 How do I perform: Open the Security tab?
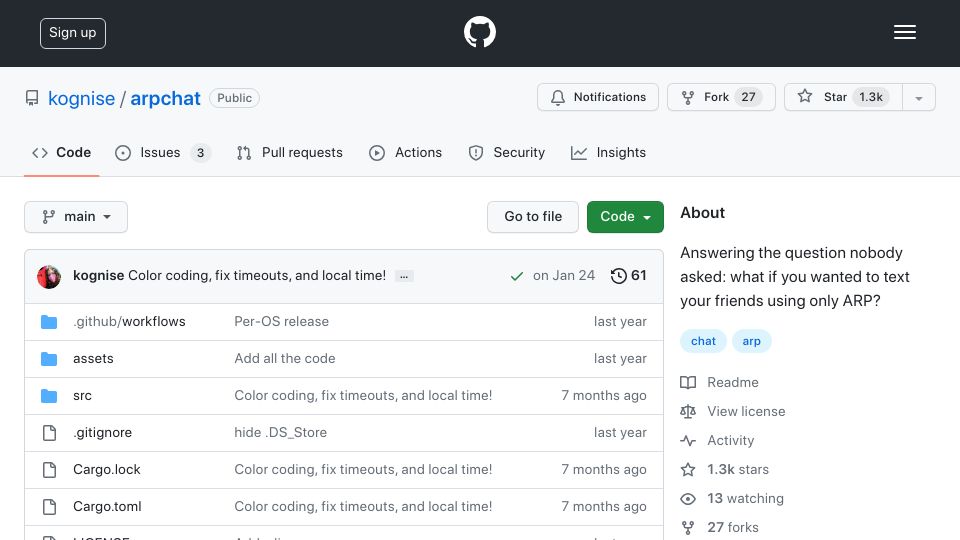point(506,152)
